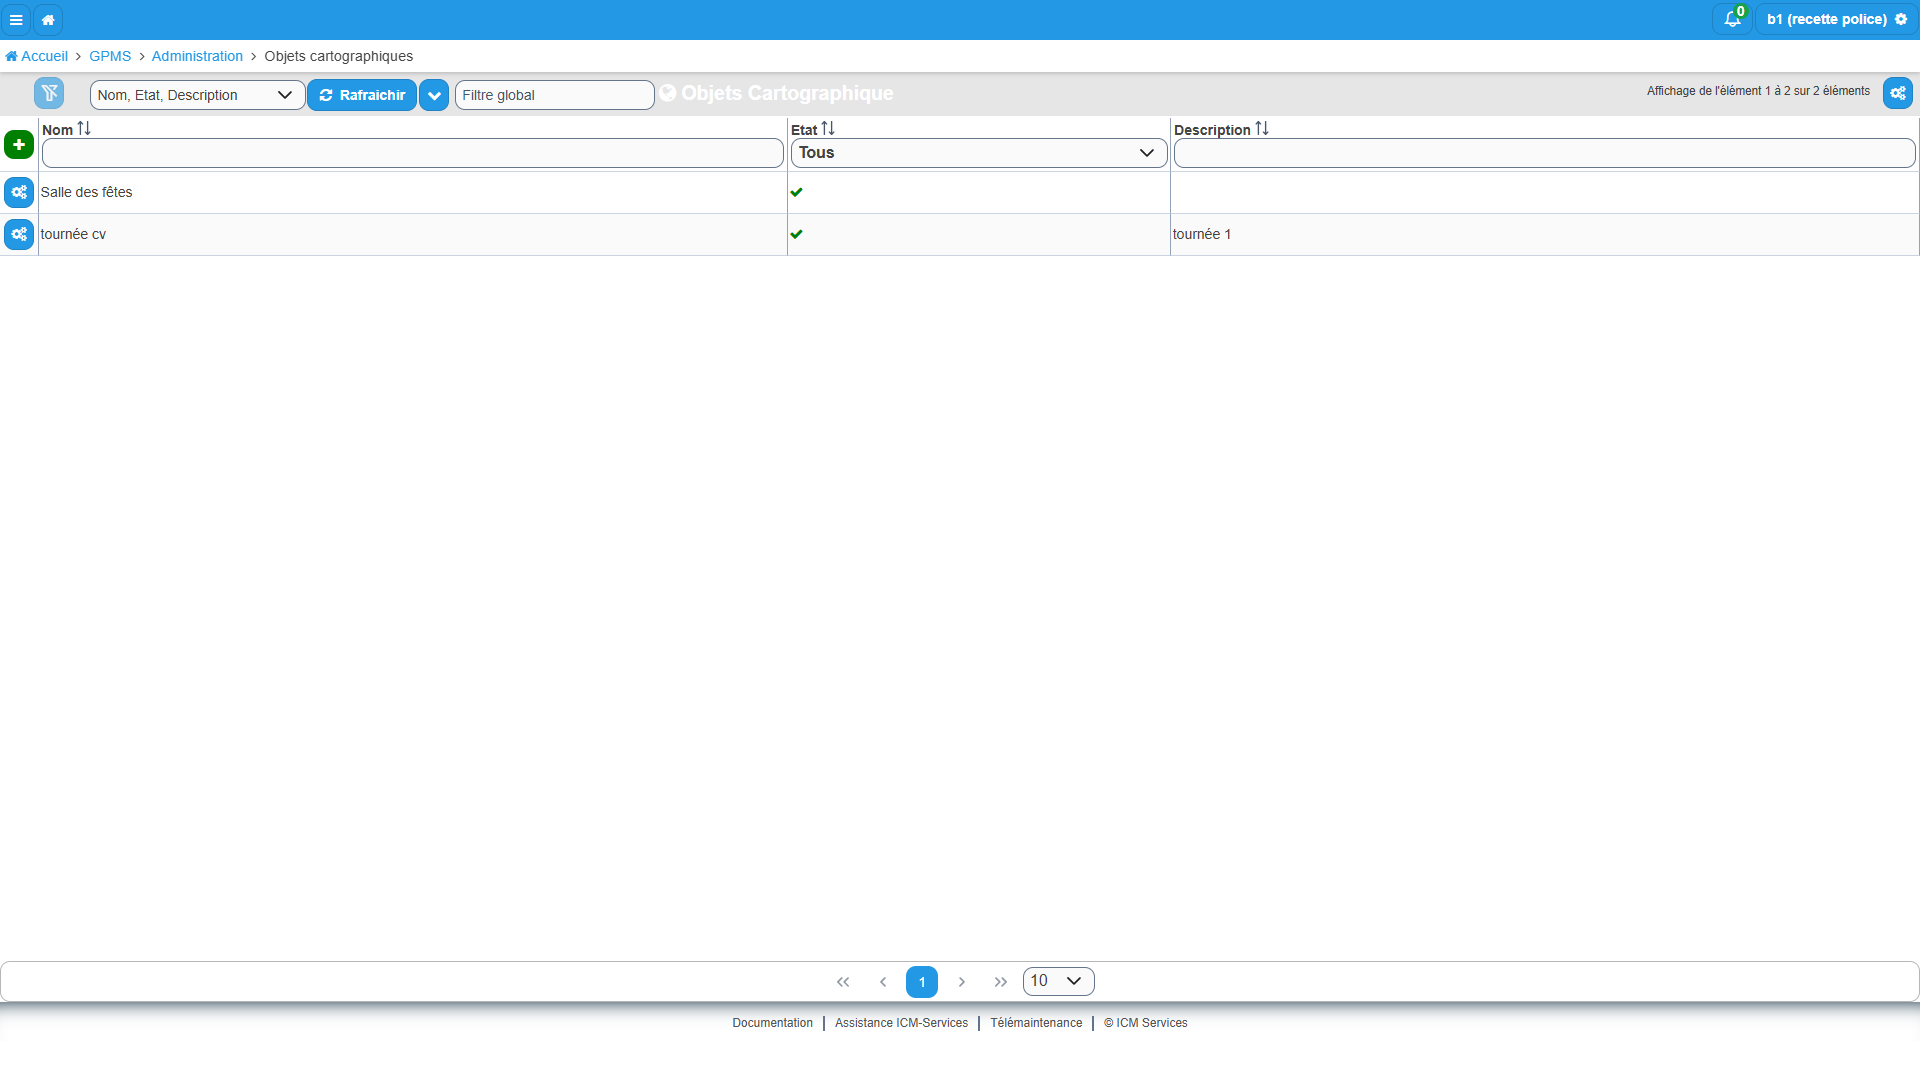
Task: Open the column selector Nom, Etat, Description
Action: click(x=197, y=95)
